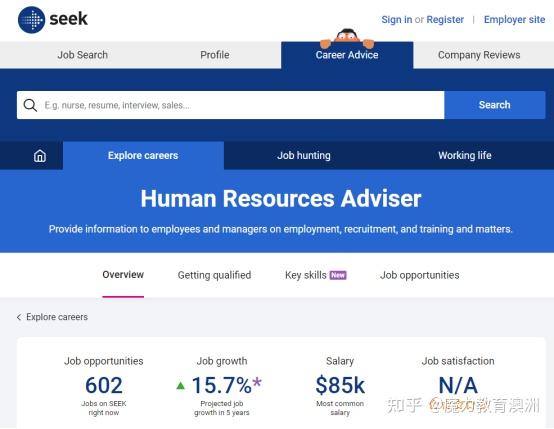Image resolution: width=554 pixels, height=429 pixels.
Task: Click the Job opportunities stat label
Action: click(x=104, y=361)
